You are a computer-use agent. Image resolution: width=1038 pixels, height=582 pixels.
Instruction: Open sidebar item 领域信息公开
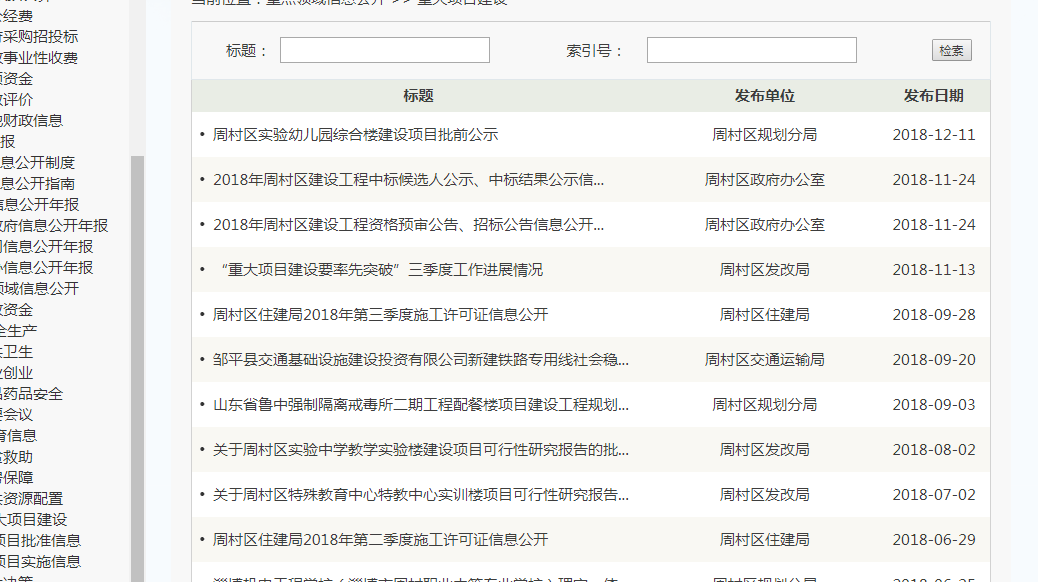pyautogui.click(x=40, y=289)
